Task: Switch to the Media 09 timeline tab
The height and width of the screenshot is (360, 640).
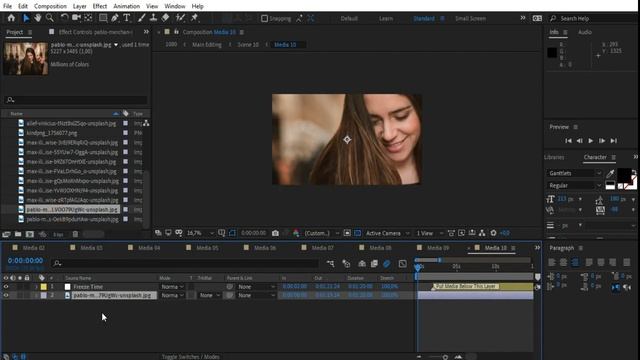Action: 438,248
